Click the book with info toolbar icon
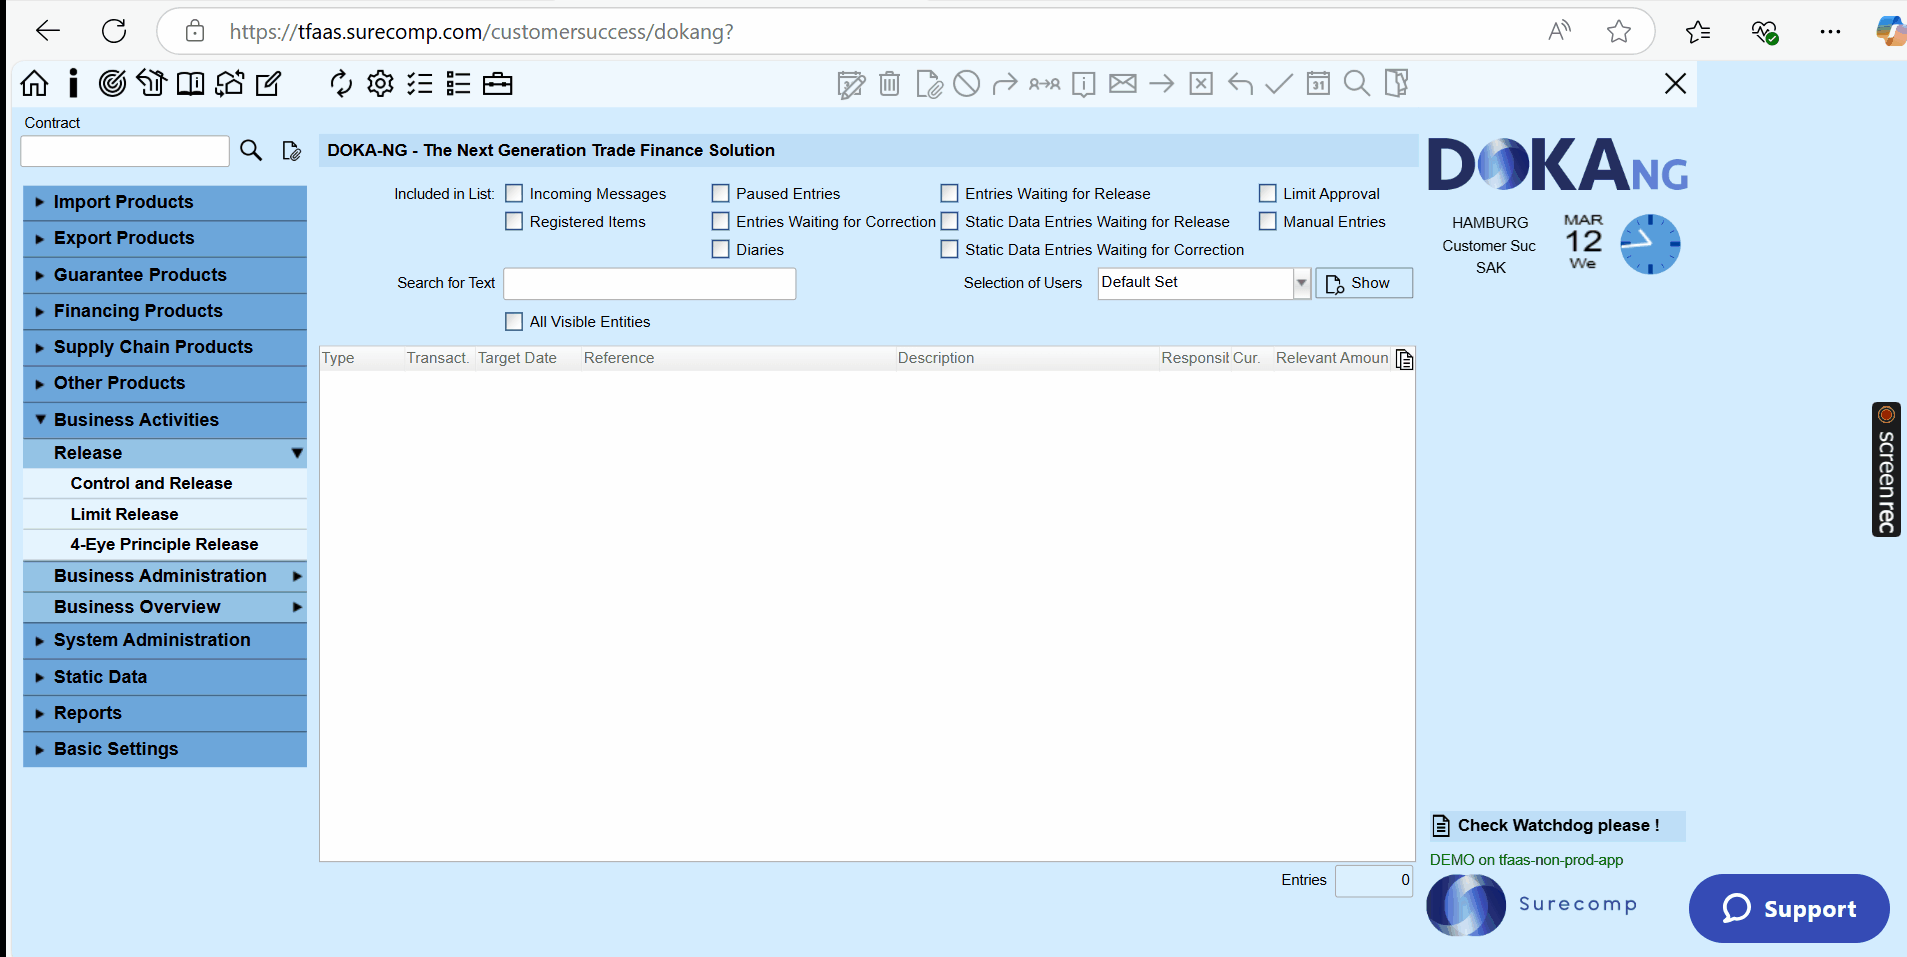The image size is (1907, 957). tap(190, 83)
